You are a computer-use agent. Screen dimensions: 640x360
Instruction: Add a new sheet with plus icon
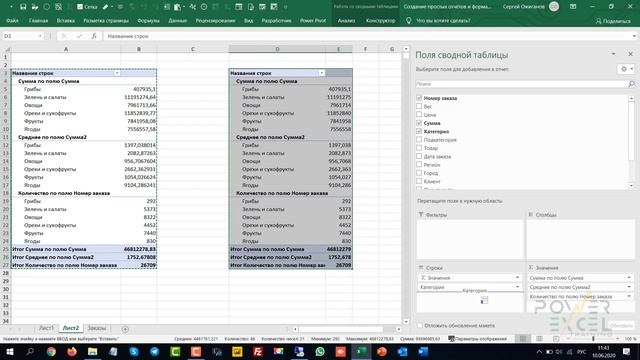tap(125, 329)
